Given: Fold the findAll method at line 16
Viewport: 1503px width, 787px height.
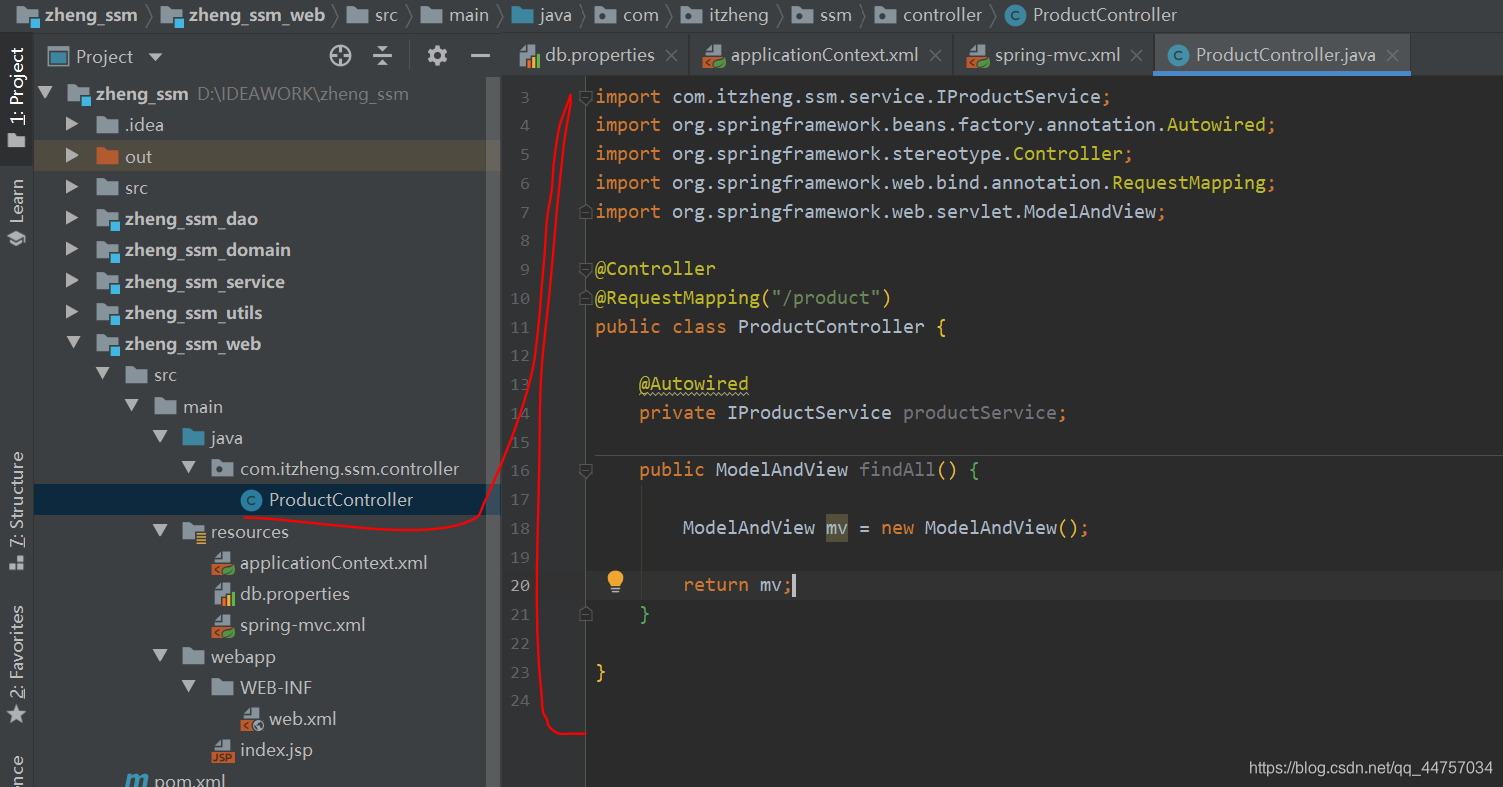Looking at the screenshot, I should 586,470.
